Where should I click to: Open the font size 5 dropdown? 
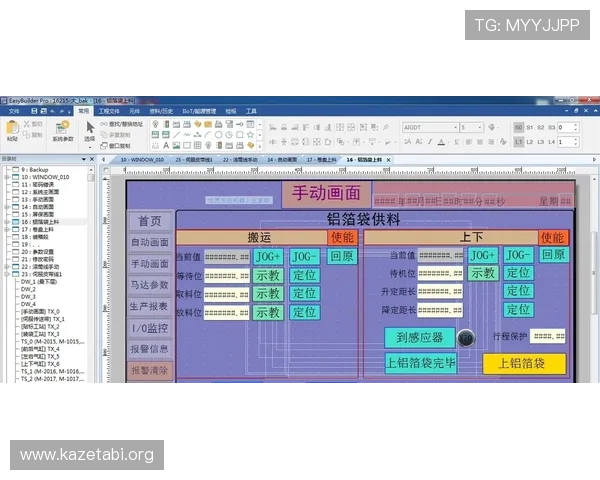point(479,127)
